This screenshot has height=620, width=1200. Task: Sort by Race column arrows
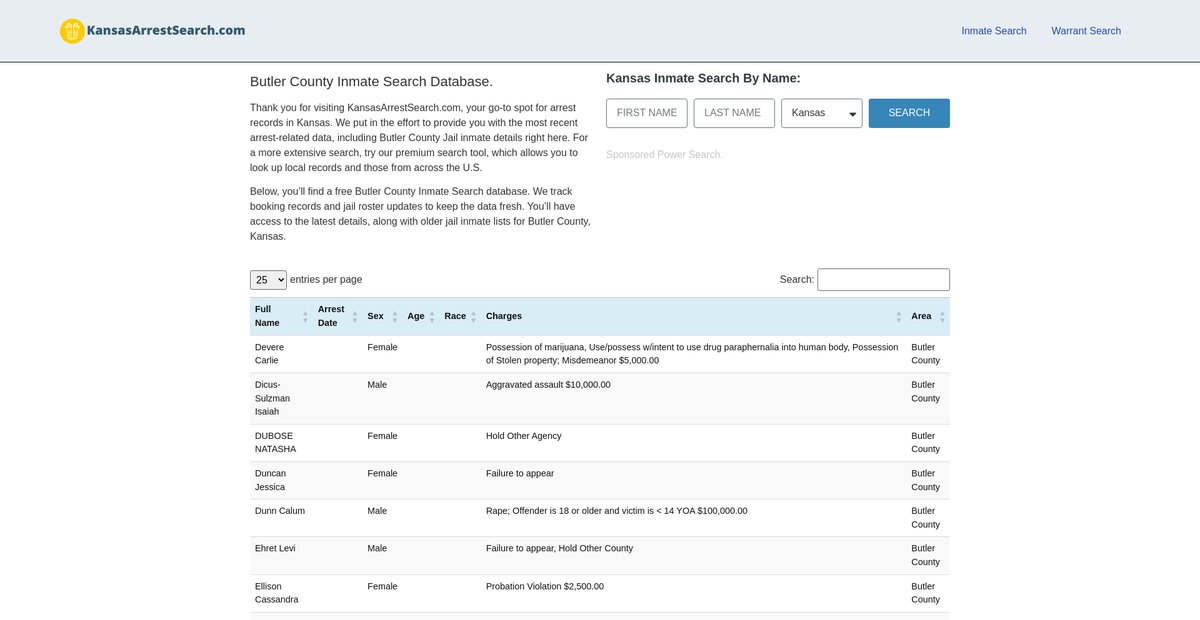tap(473, 317)
